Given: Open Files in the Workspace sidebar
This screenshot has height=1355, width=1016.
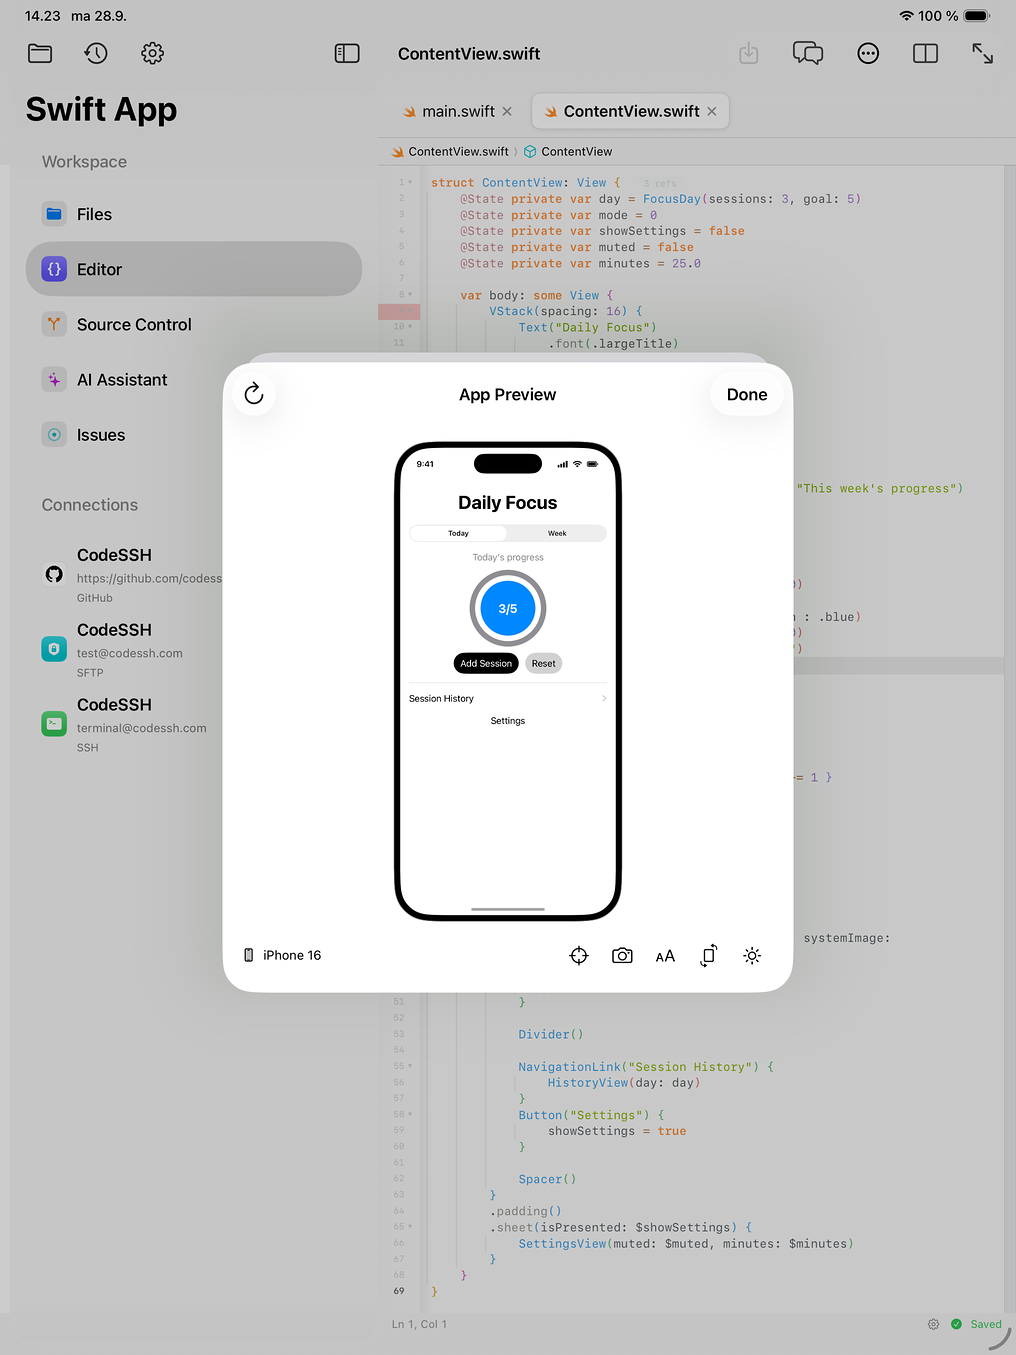Looking at the screenshot, I should [x=194, y=214].
